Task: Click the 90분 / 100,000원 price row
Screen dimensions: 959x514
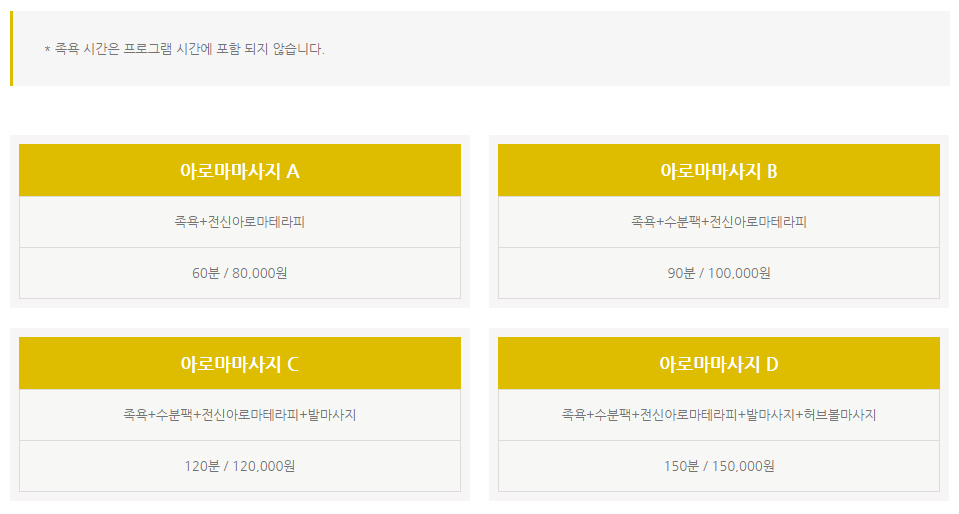Action: pyautogui.click(x=719, y=273)
